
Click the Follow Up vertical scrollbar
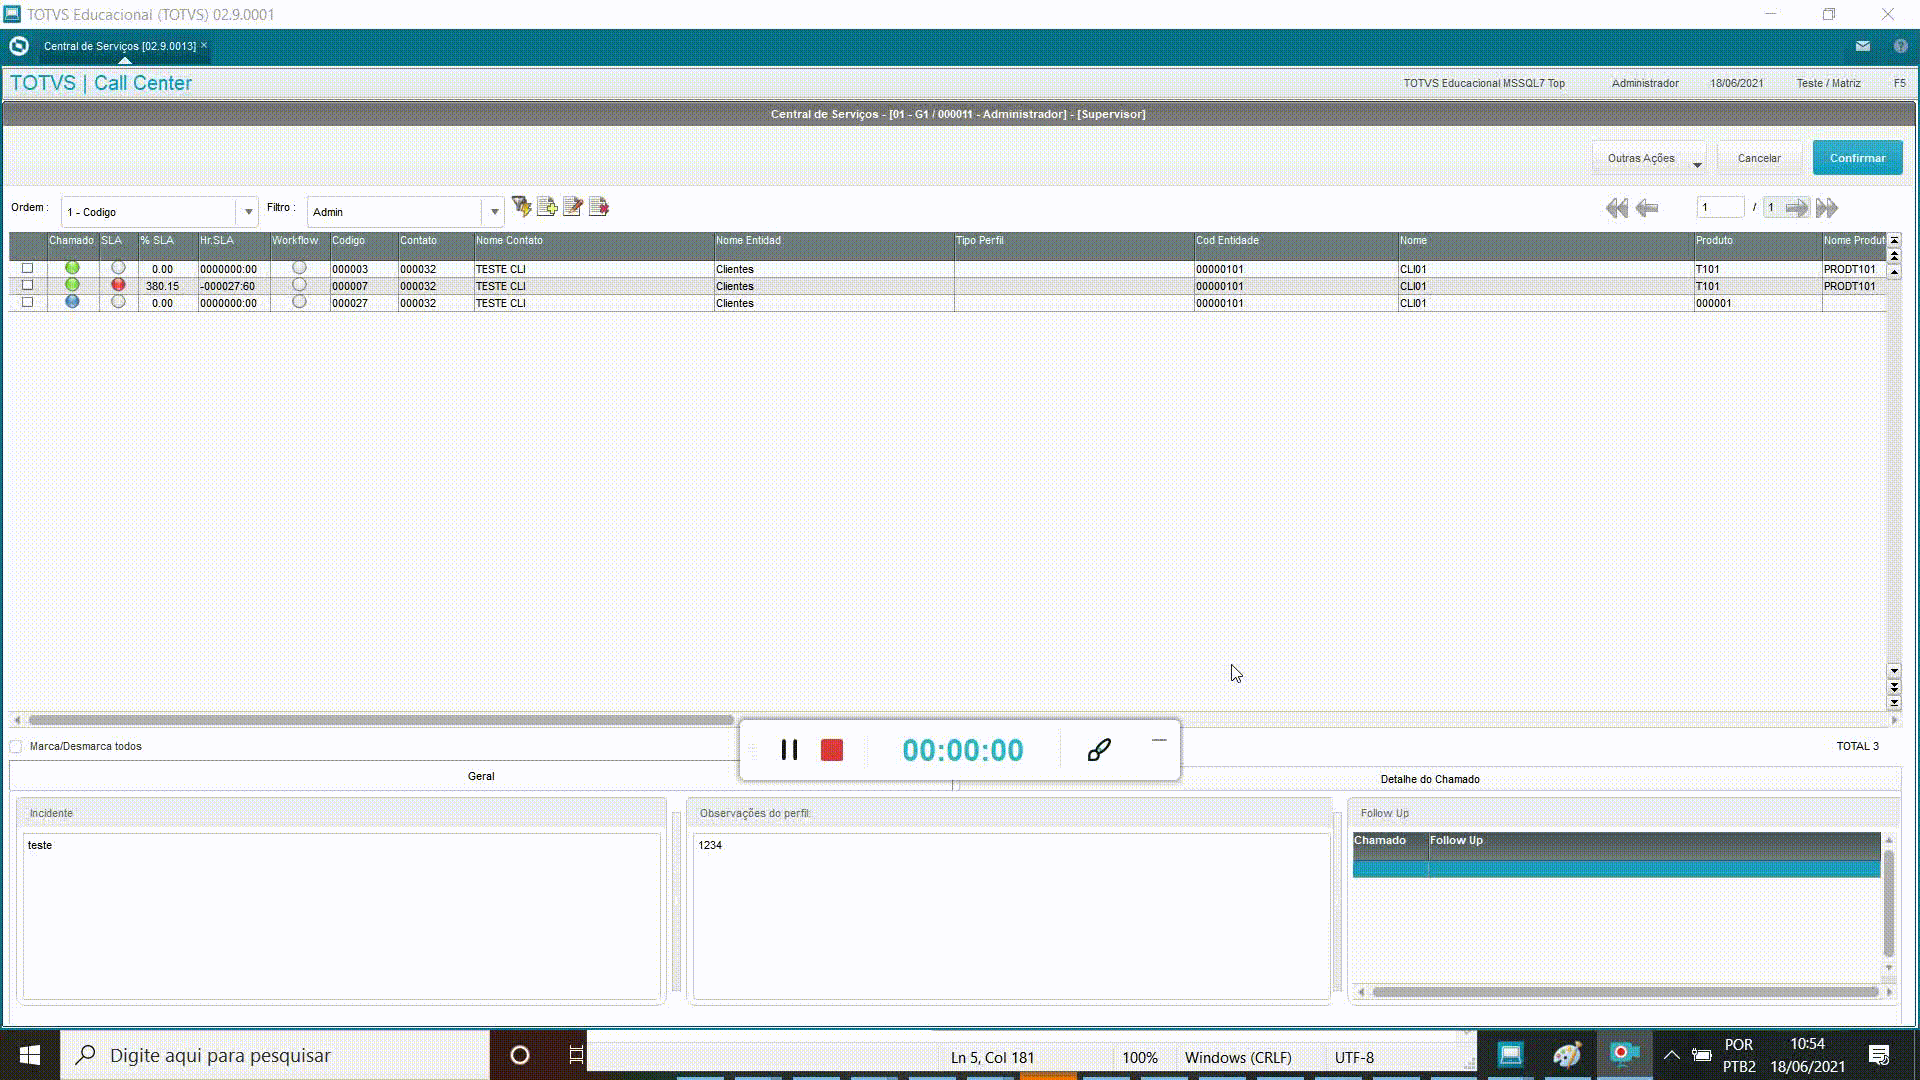pyautogui.click(x=1889, y=903)
